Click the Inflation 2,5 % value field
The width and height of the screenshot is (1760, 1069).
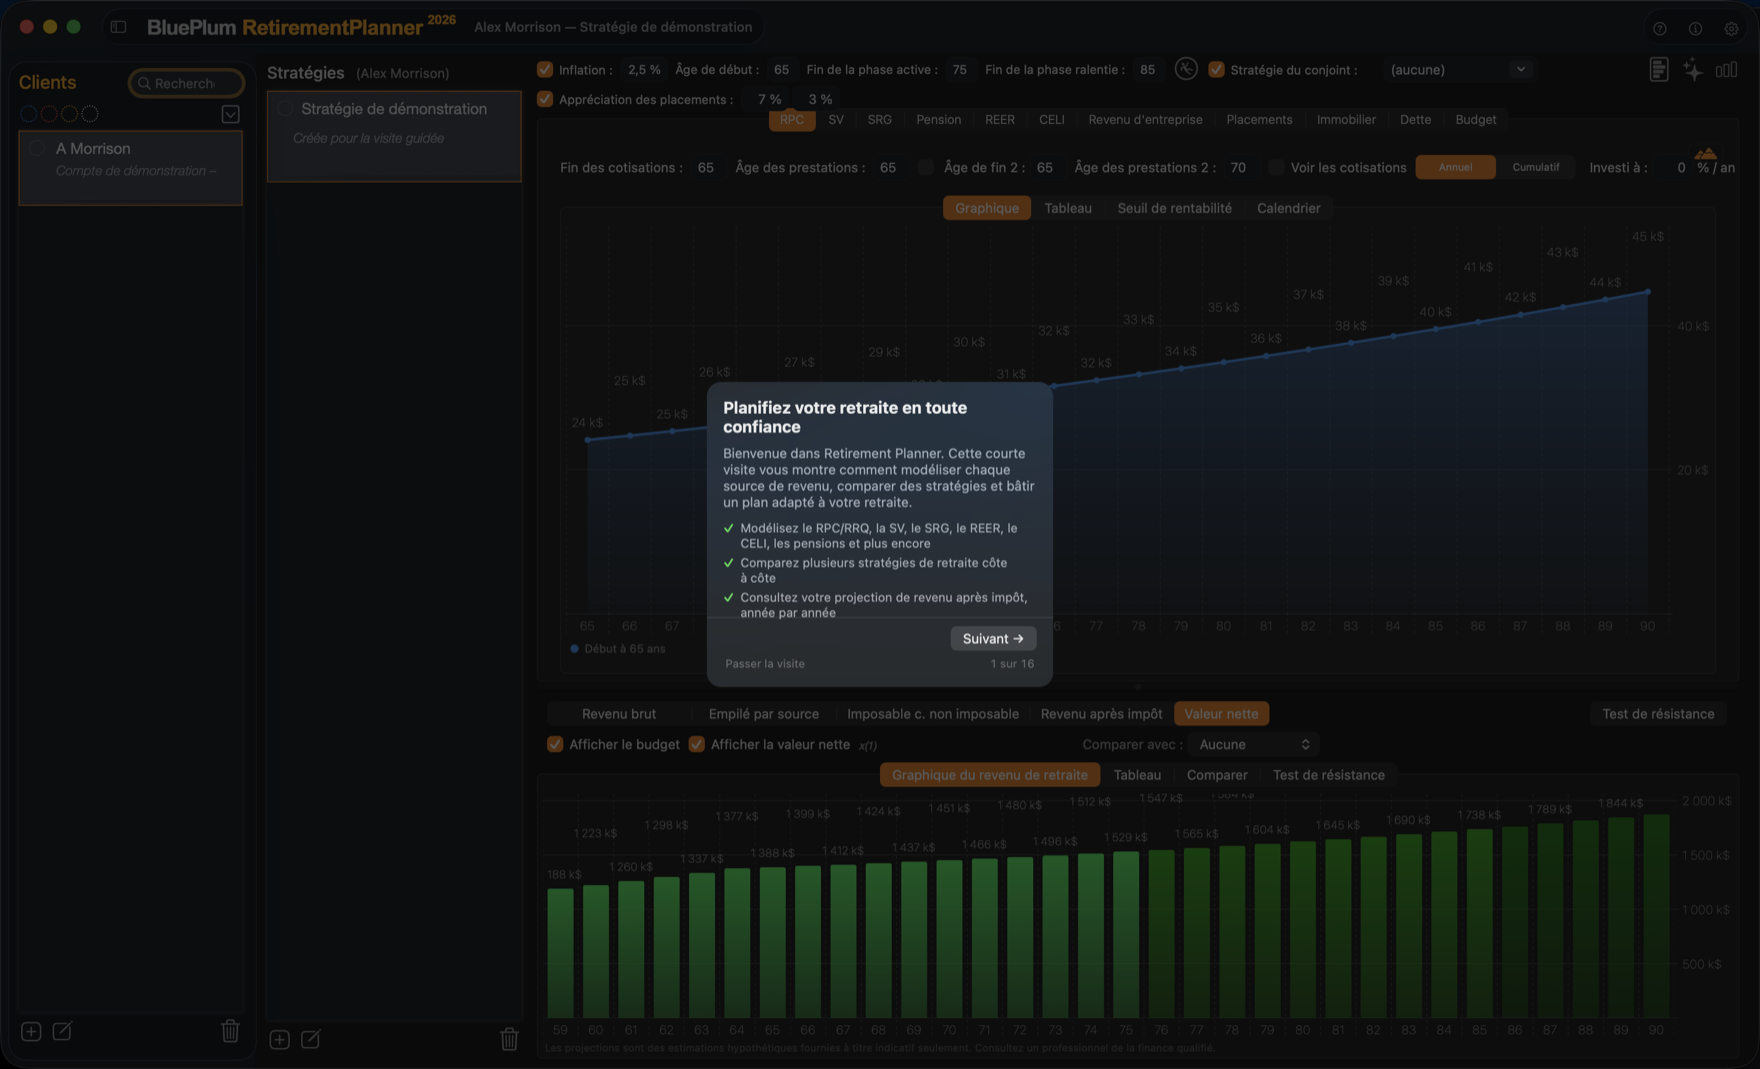point(644,70)
